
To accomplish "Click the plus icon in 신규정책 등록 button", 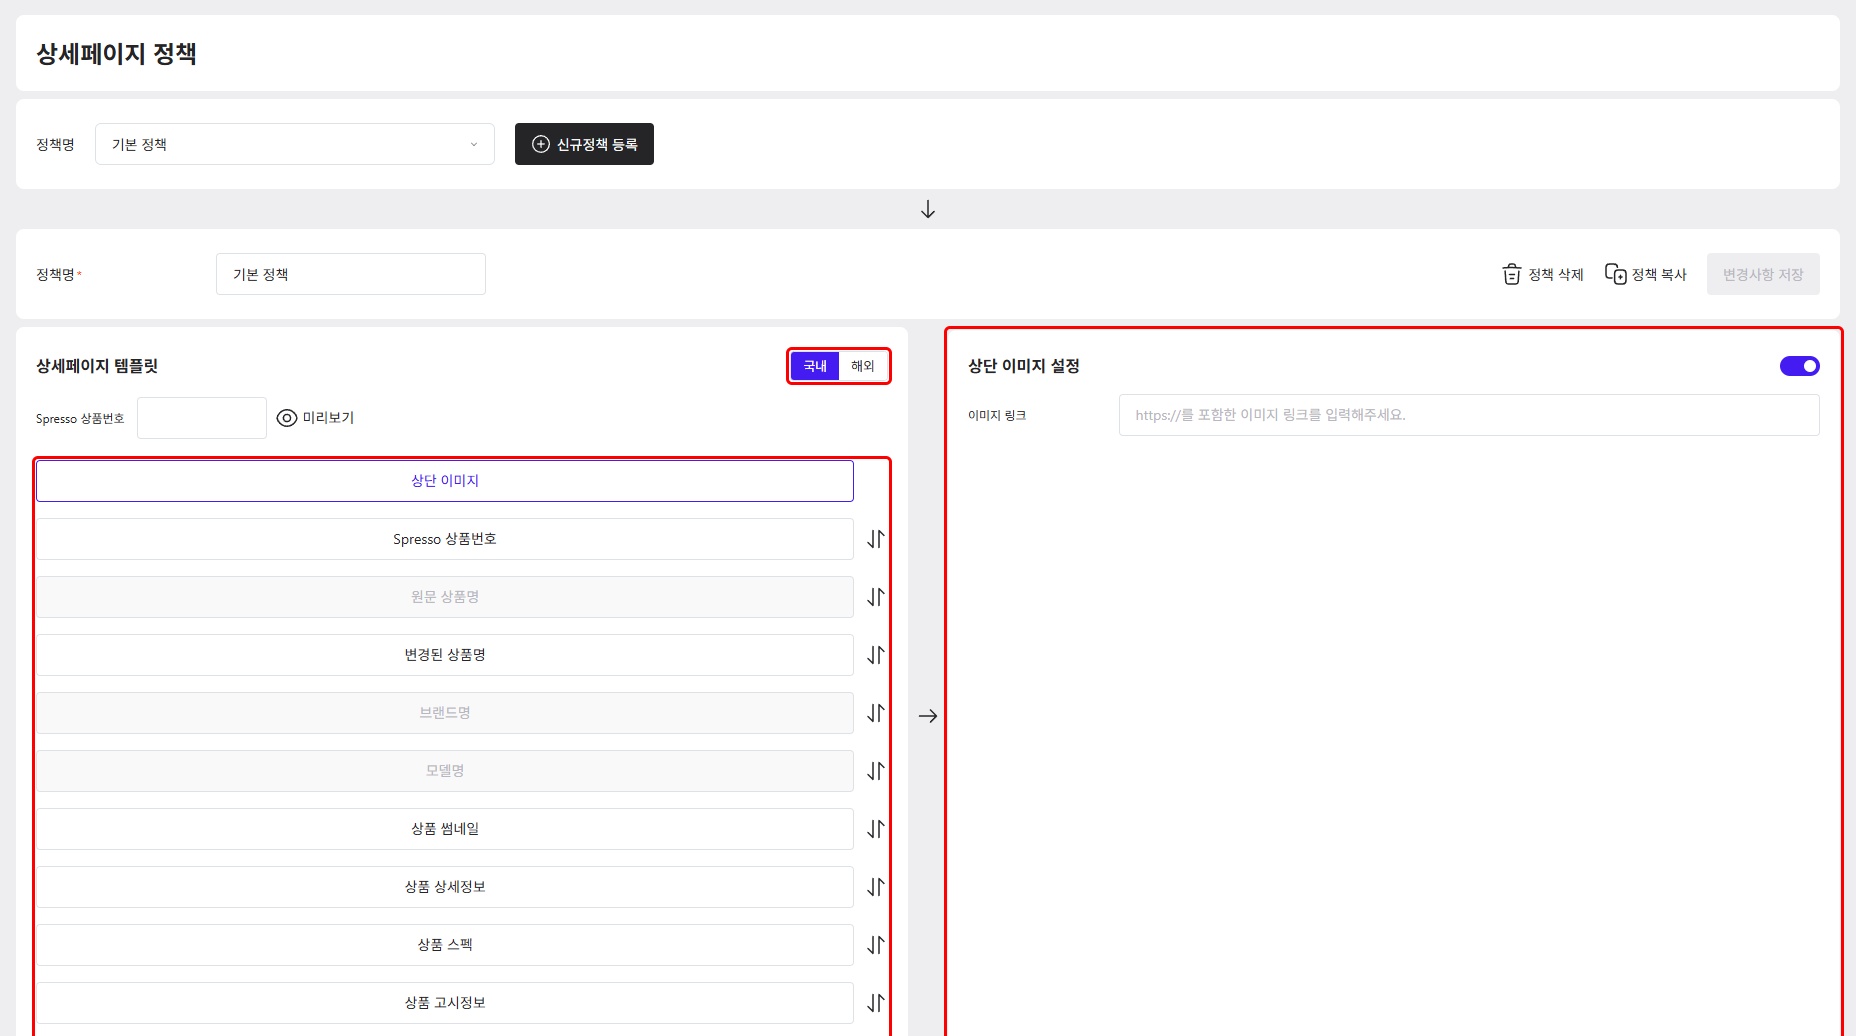I will pos(541,144).
